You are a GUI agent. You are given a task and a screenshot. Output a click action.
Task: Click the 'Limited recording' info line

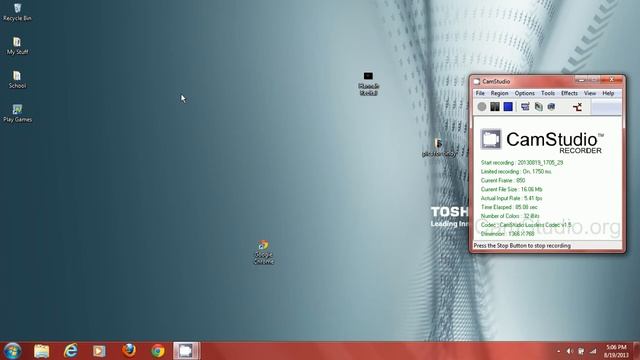click(516, 171)
